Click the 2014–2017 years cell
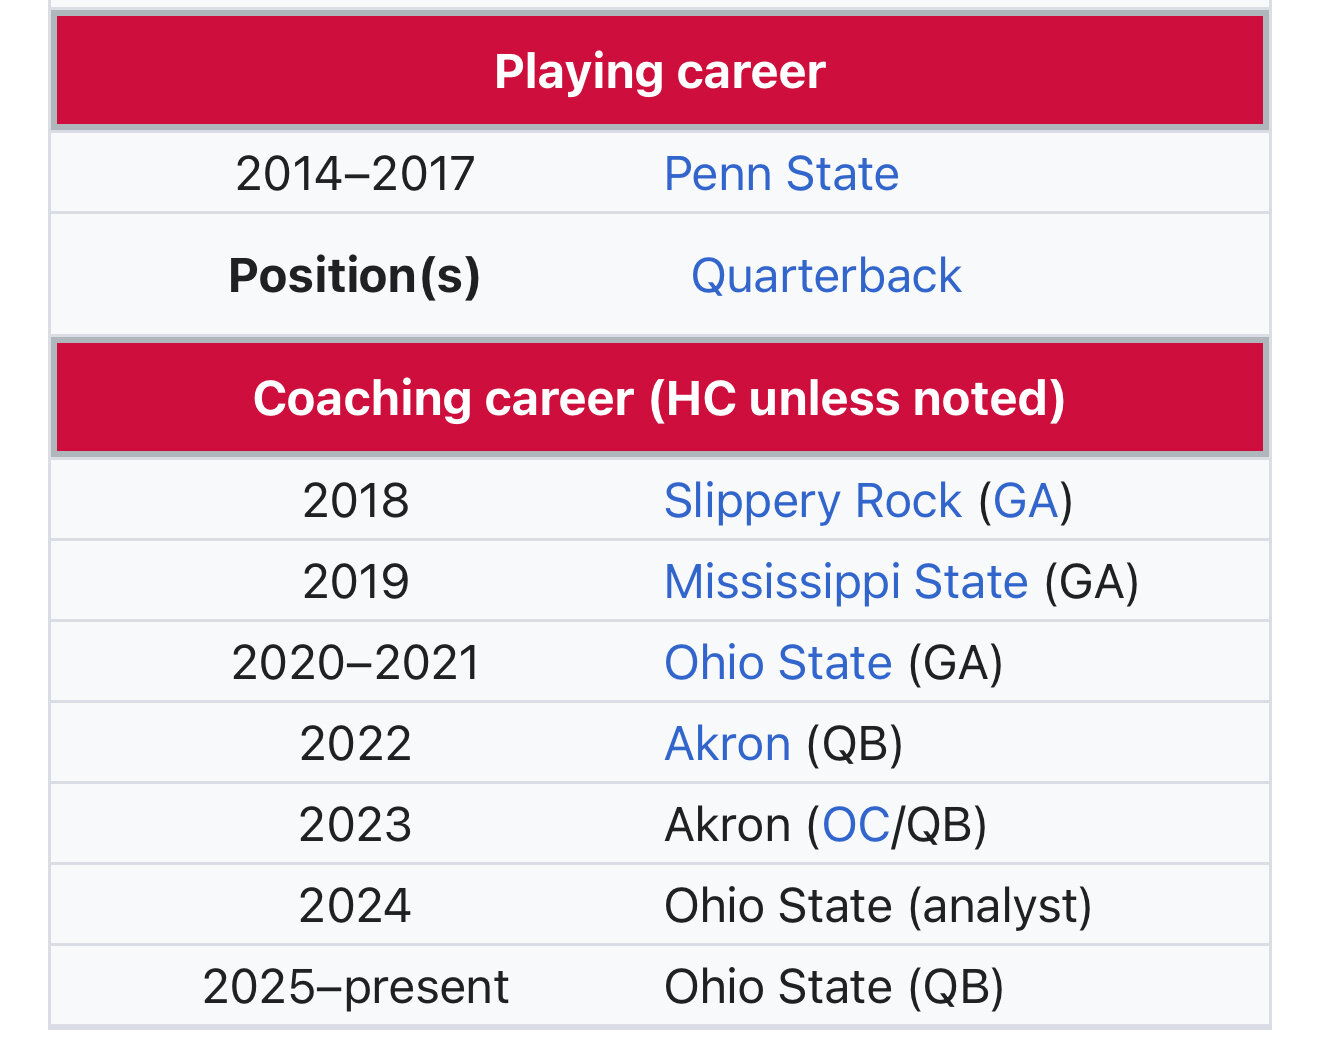 click(x=355, y=174)
